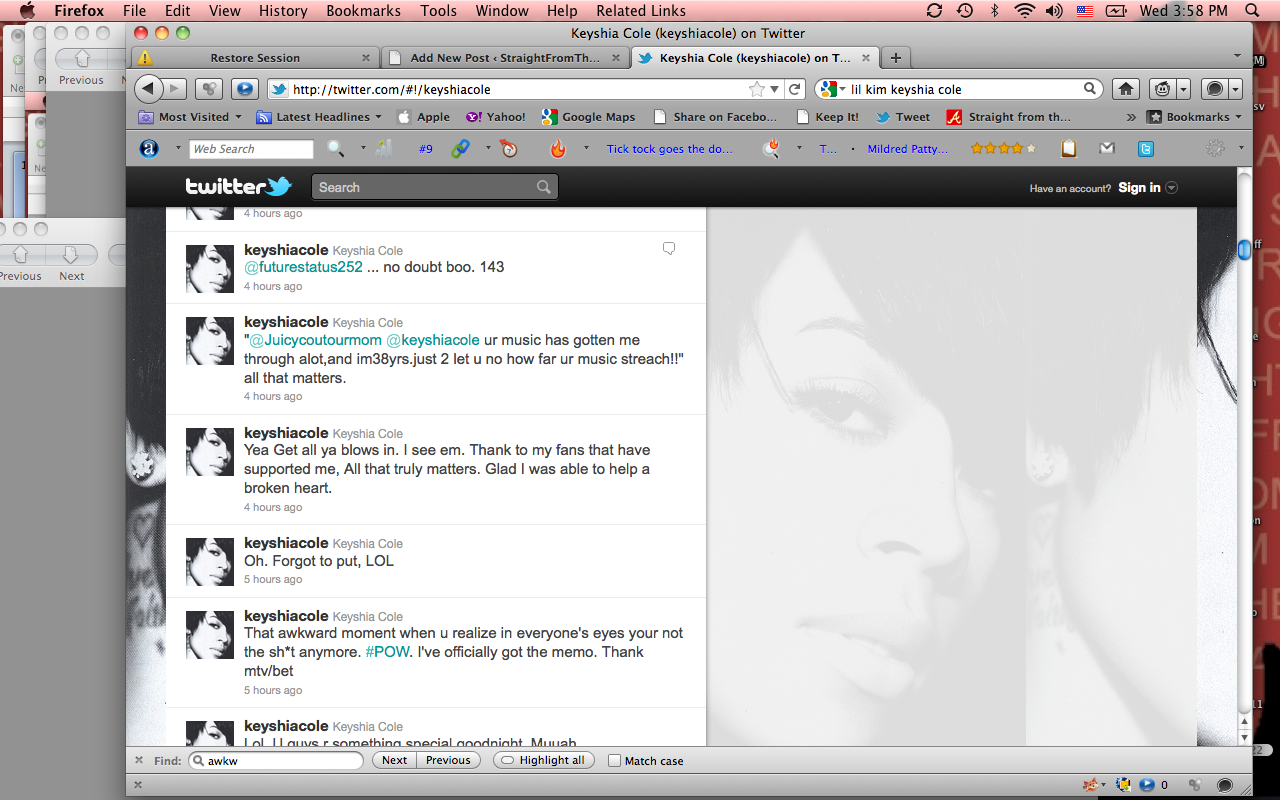Image resolution: width=1280 pixels, height=800 pixels.
Task: Click the @Juicycoutourmom mention link
Action: [x=315, y=340]
